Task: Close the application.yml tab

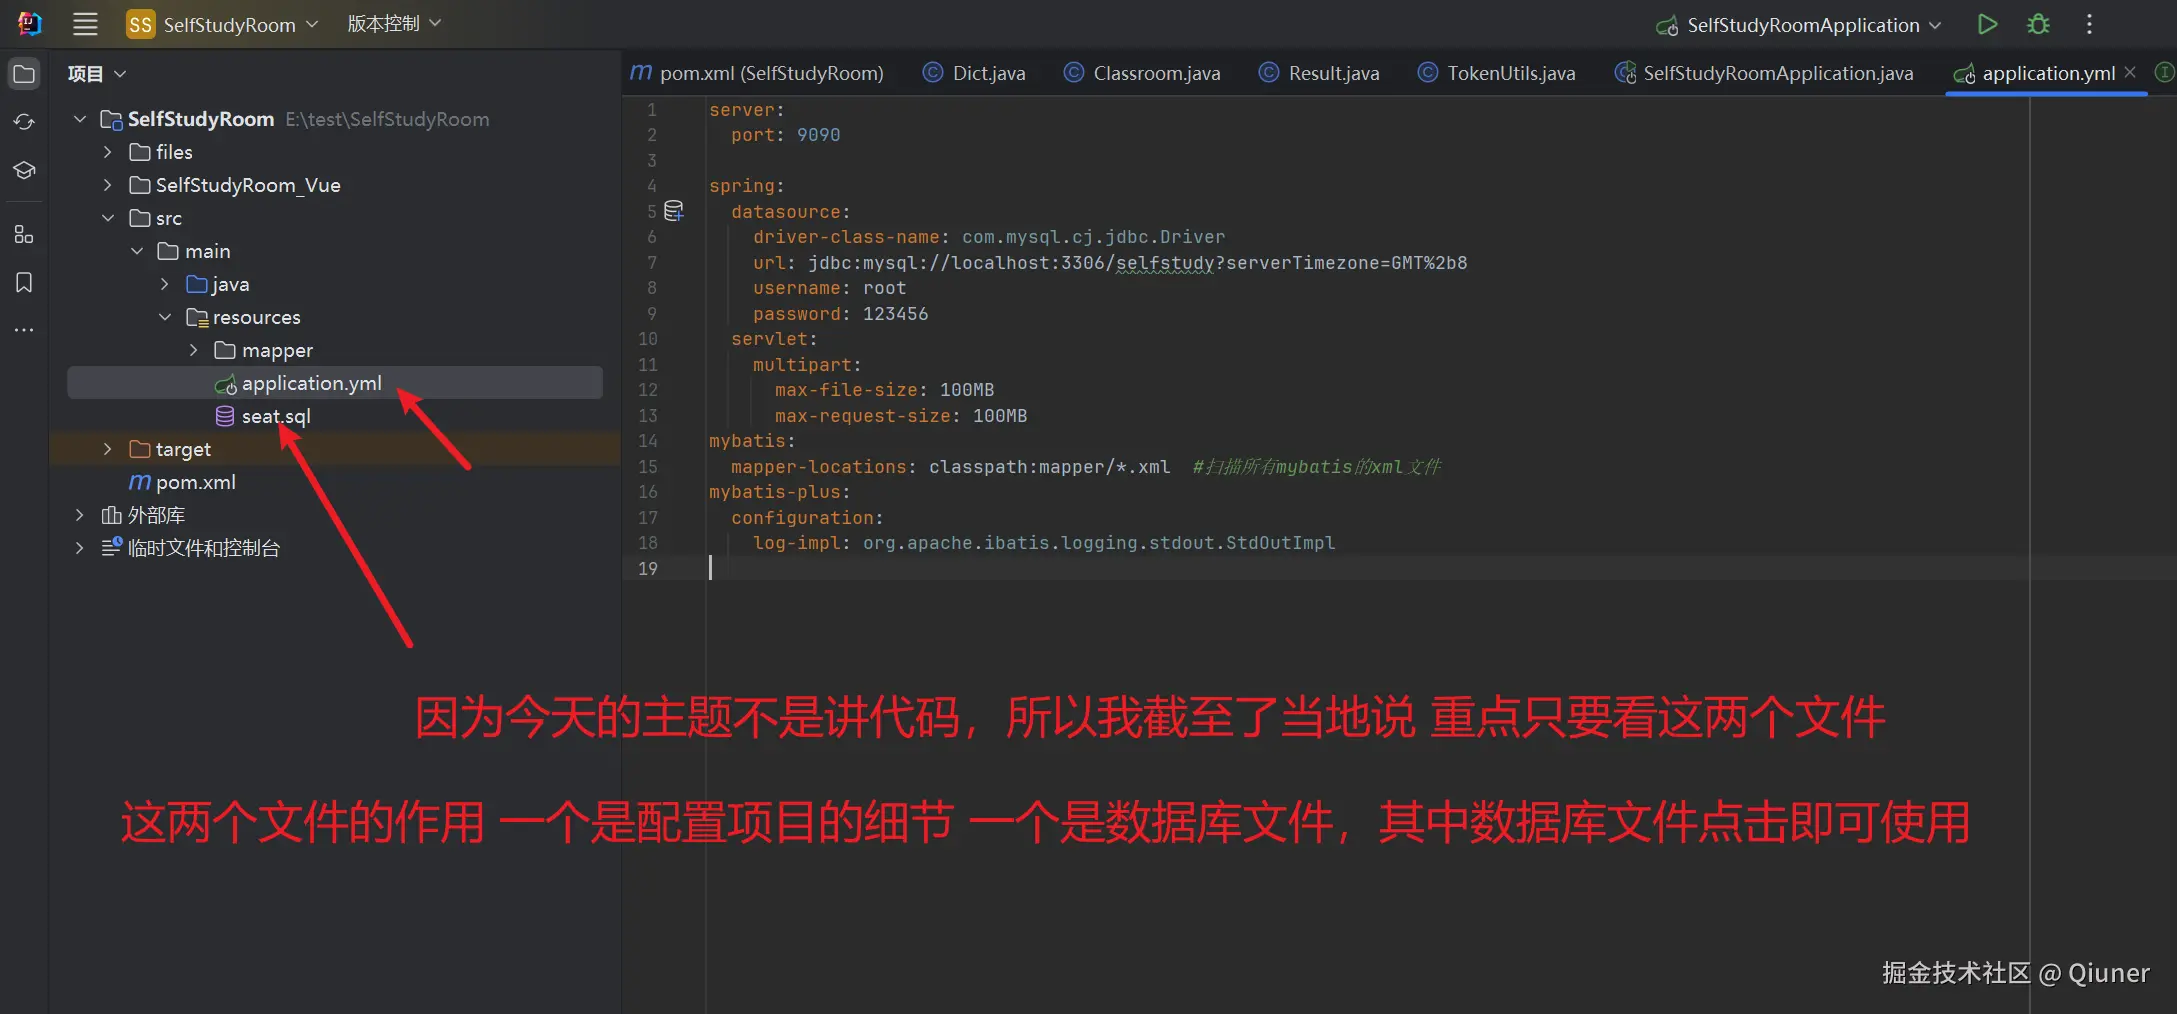Action: tap(2130, 72)
